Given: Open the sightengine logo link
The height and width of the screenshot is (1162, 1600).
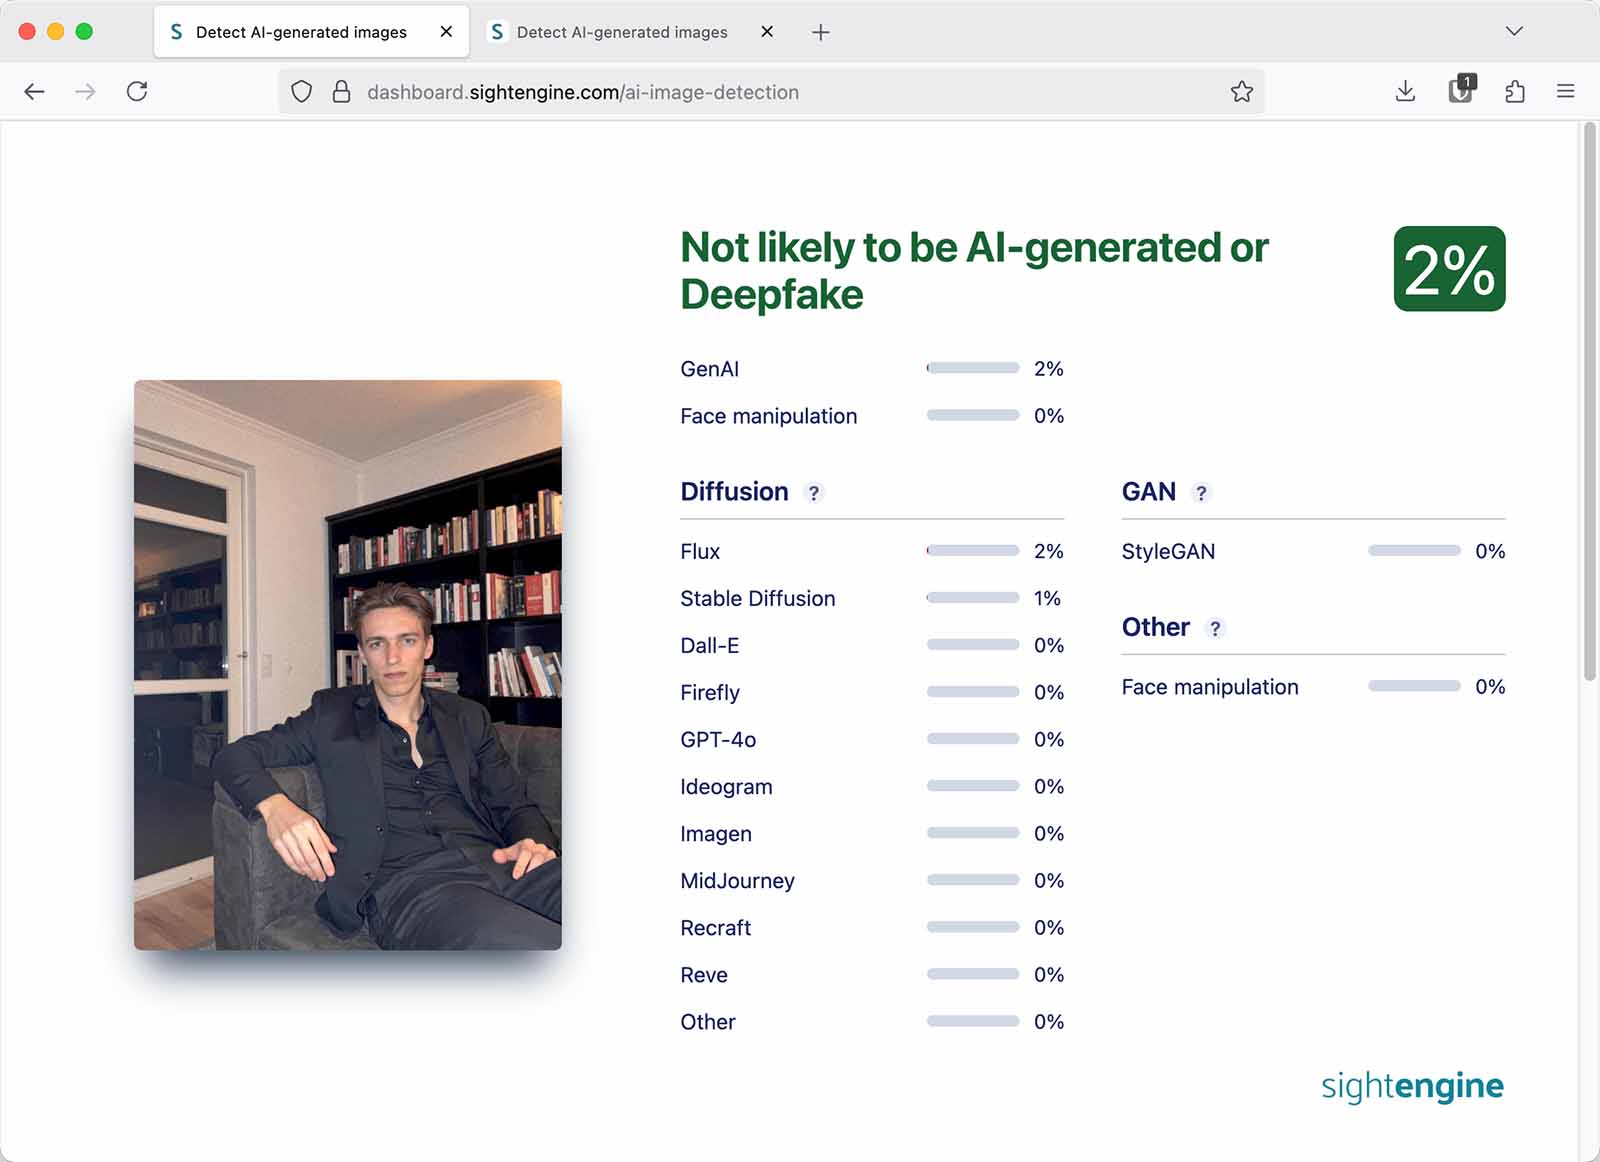Looking at the screenshot, I should 1412,1086.
